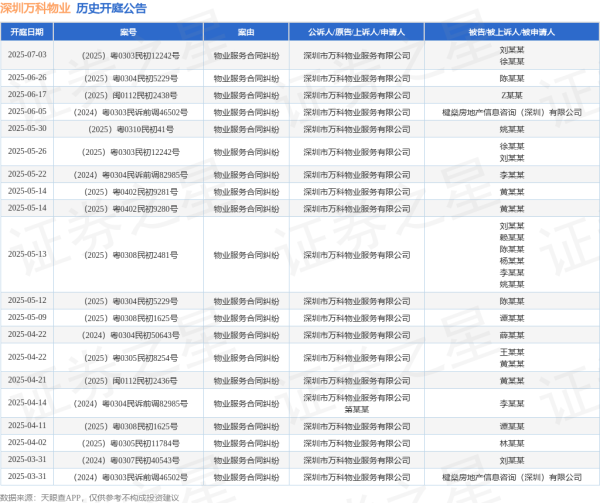Image resolution: width=600 pixels, height=503 pixels.
Task: Click case number 粤0308民初2481号
Action: (x=131, y=255)
